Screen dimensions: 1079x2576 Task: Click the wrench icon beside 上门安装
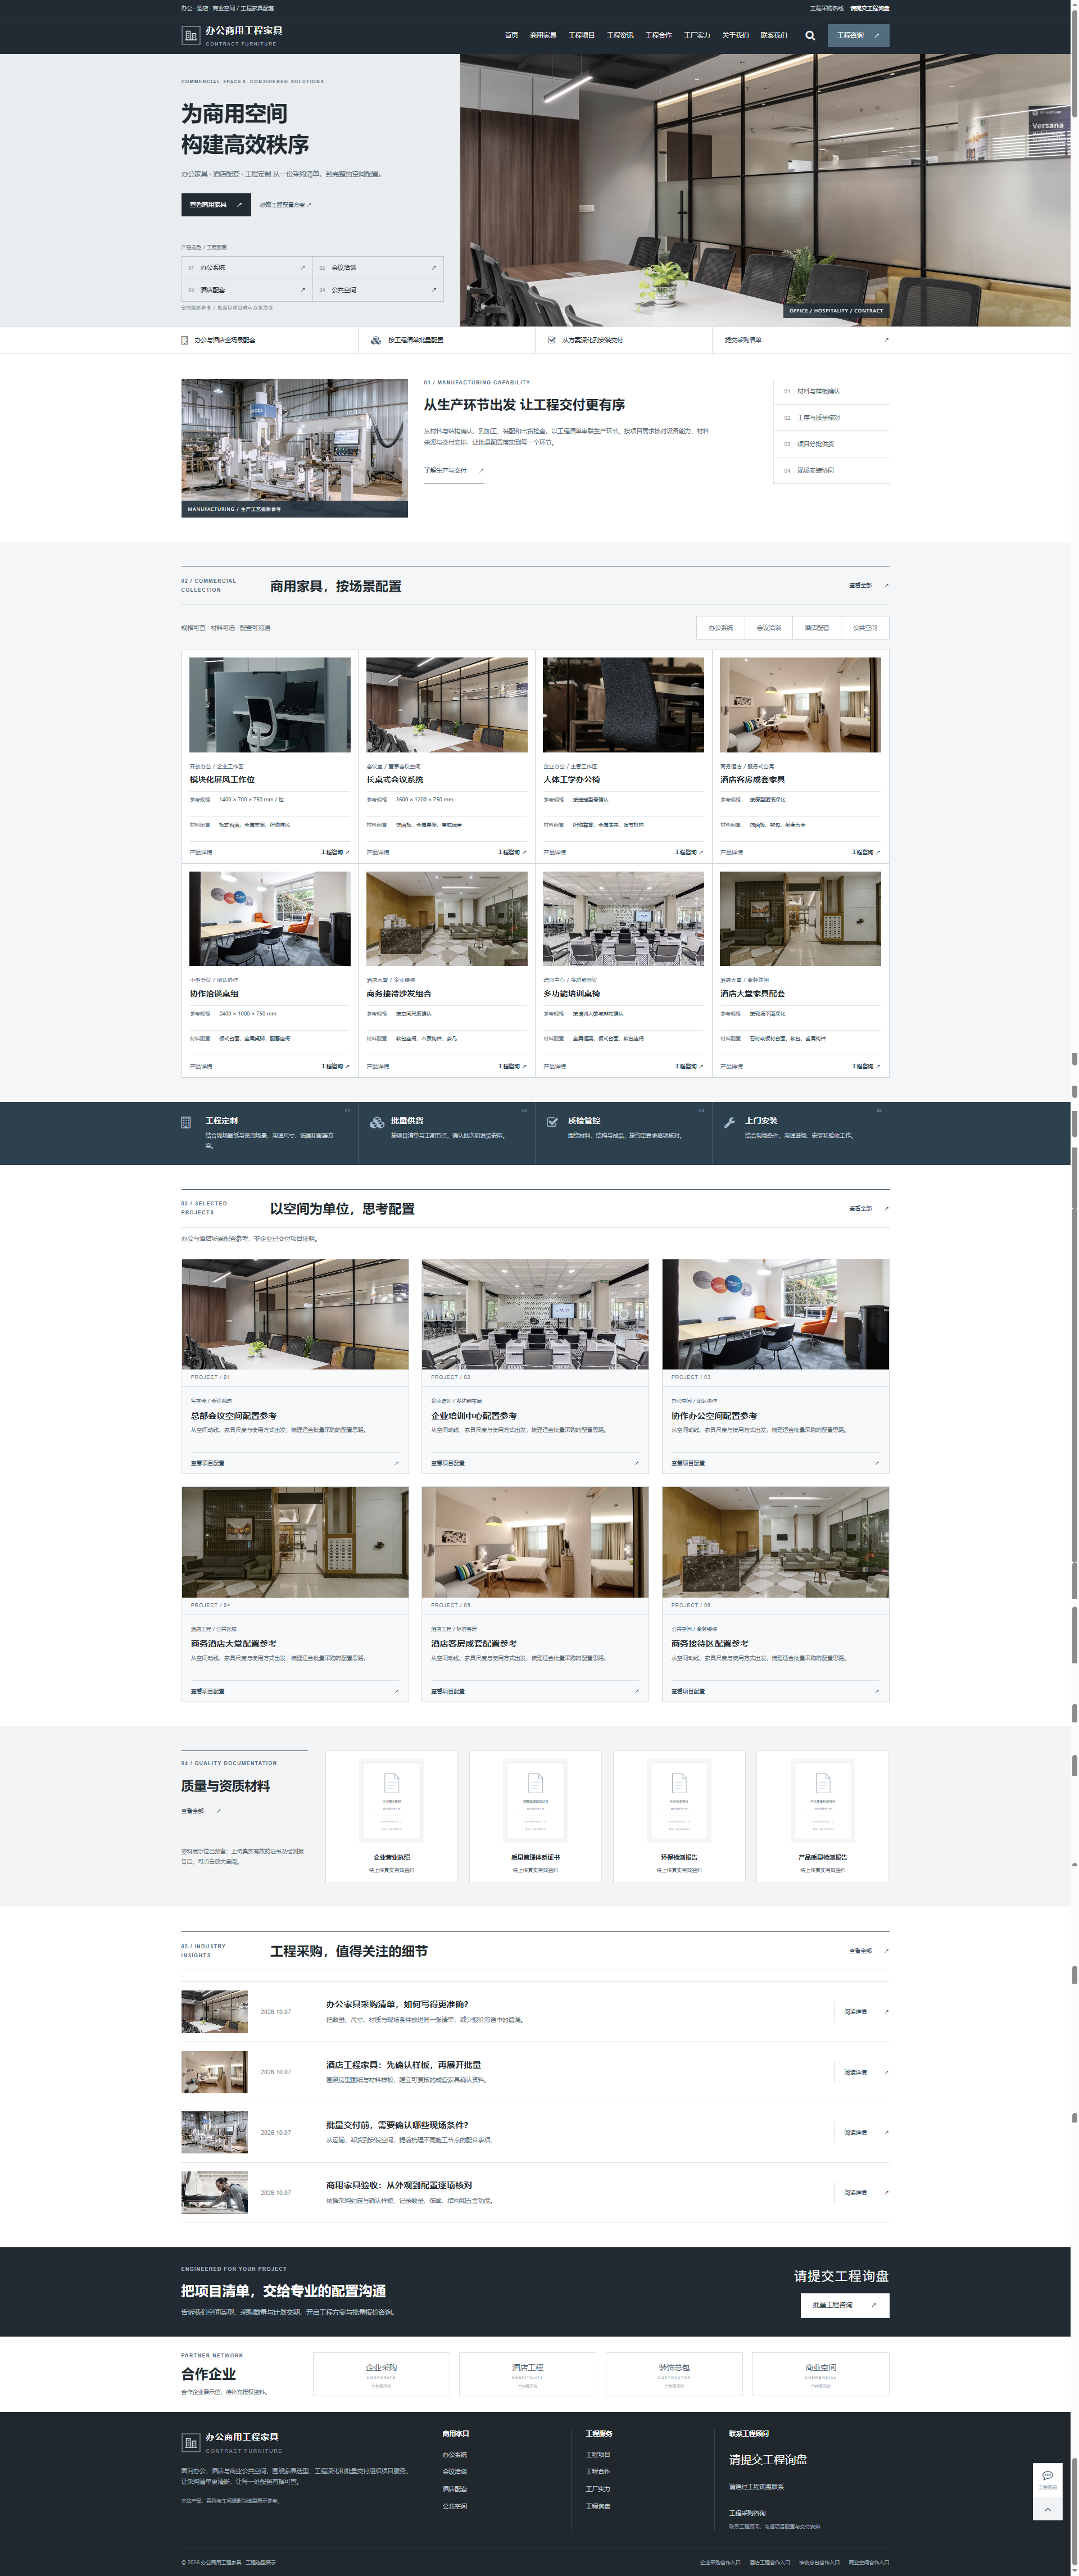(730, 1122)
